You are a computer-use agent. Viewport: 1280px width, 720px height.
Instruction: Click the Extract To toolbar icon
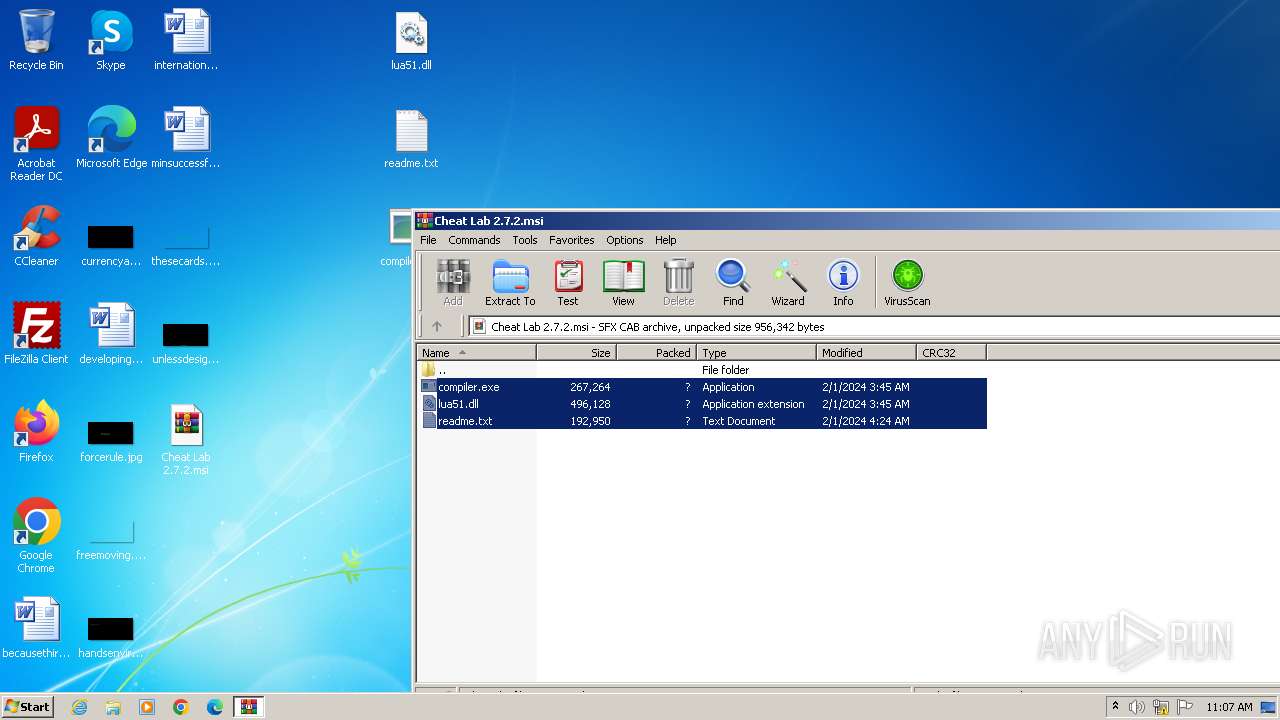coord(510,283)
